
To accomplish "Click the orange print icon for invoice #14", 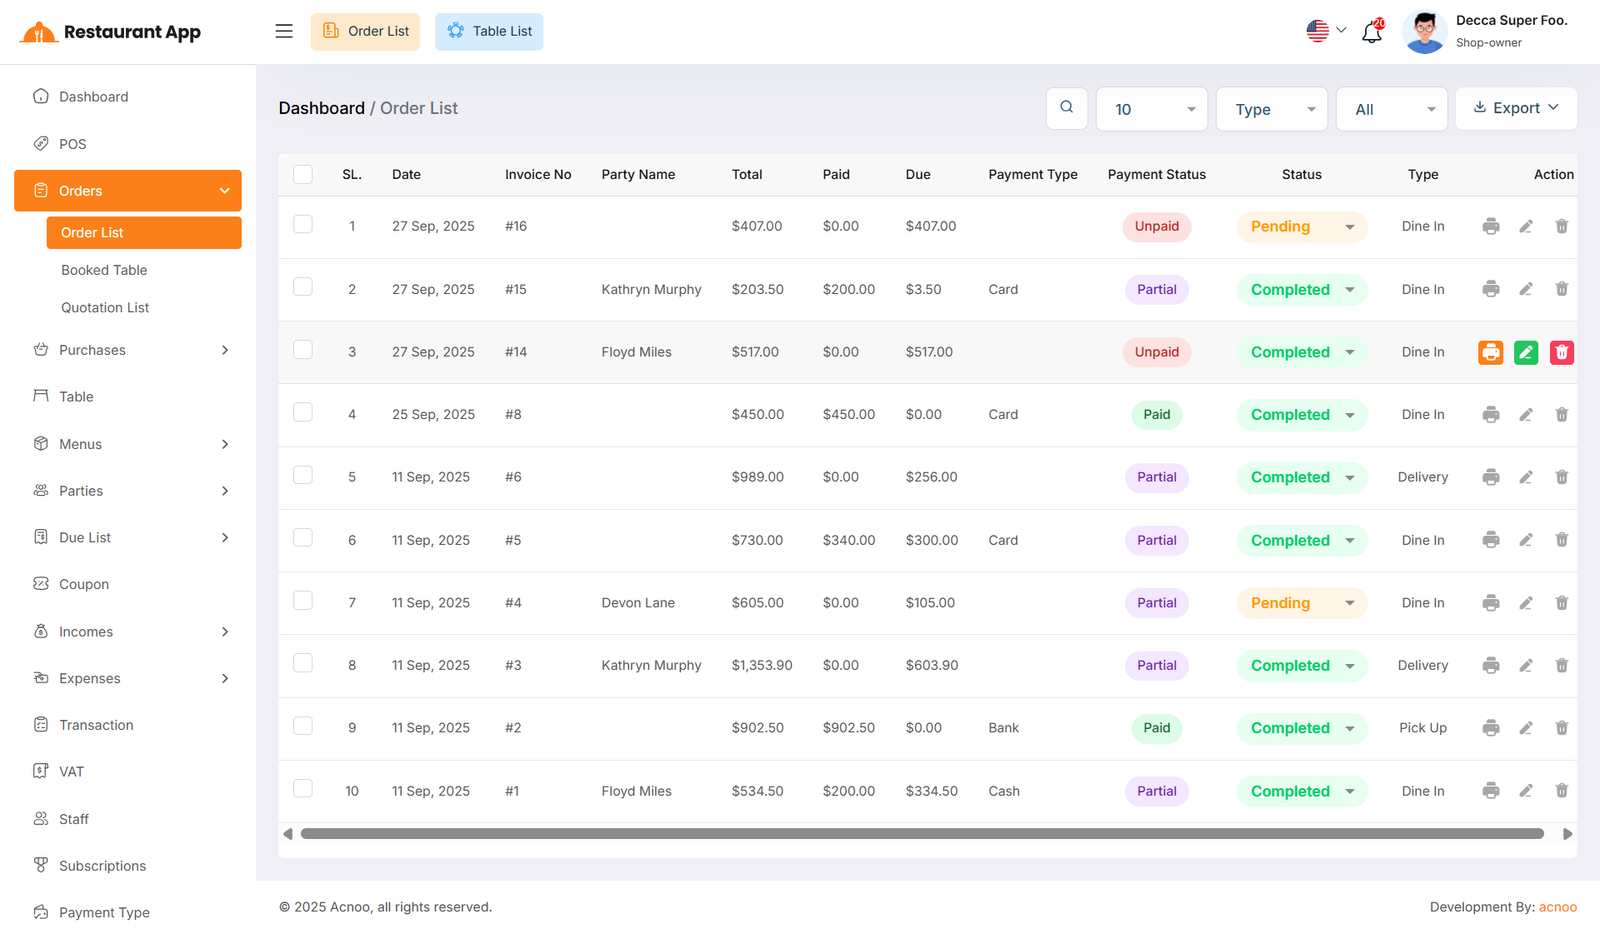I will point(1490,352).
